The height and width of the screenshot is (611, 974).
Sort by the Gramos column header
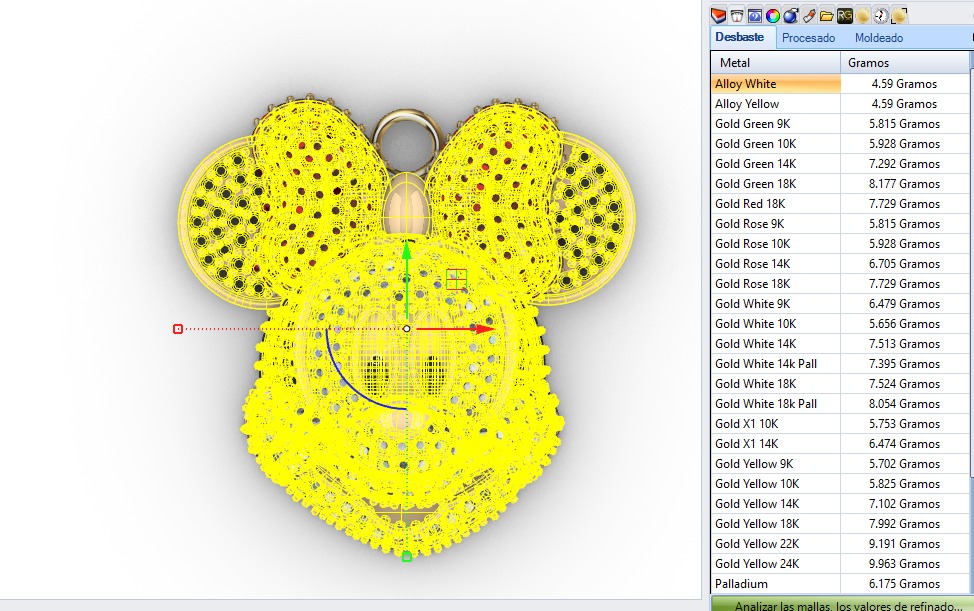click(904, 63)
